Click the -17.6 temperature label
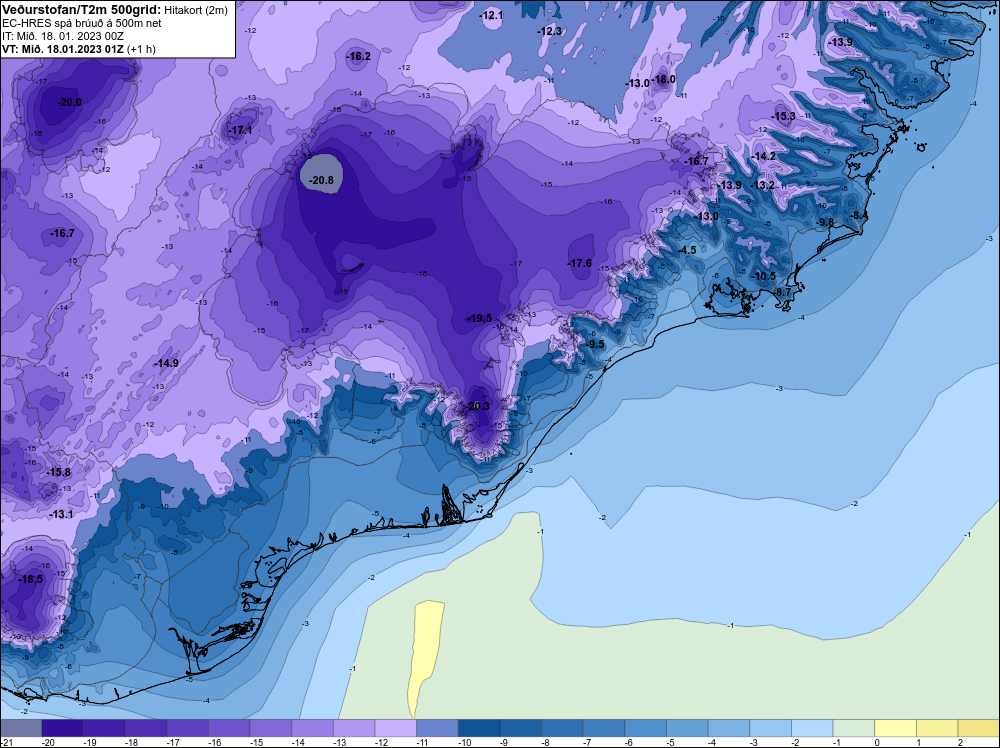This screenshot has width=1000, height=748. tap(580, 263)
